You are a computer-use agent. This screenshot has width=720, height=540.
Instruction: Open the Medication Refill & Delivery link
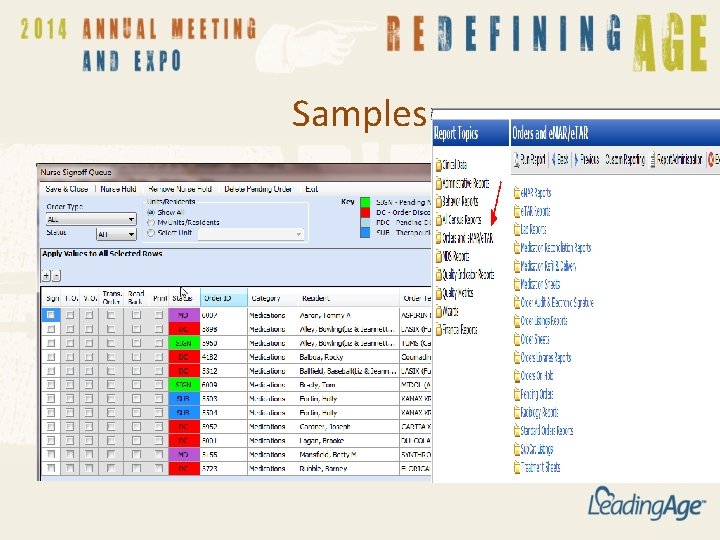[x=548, y=266]
